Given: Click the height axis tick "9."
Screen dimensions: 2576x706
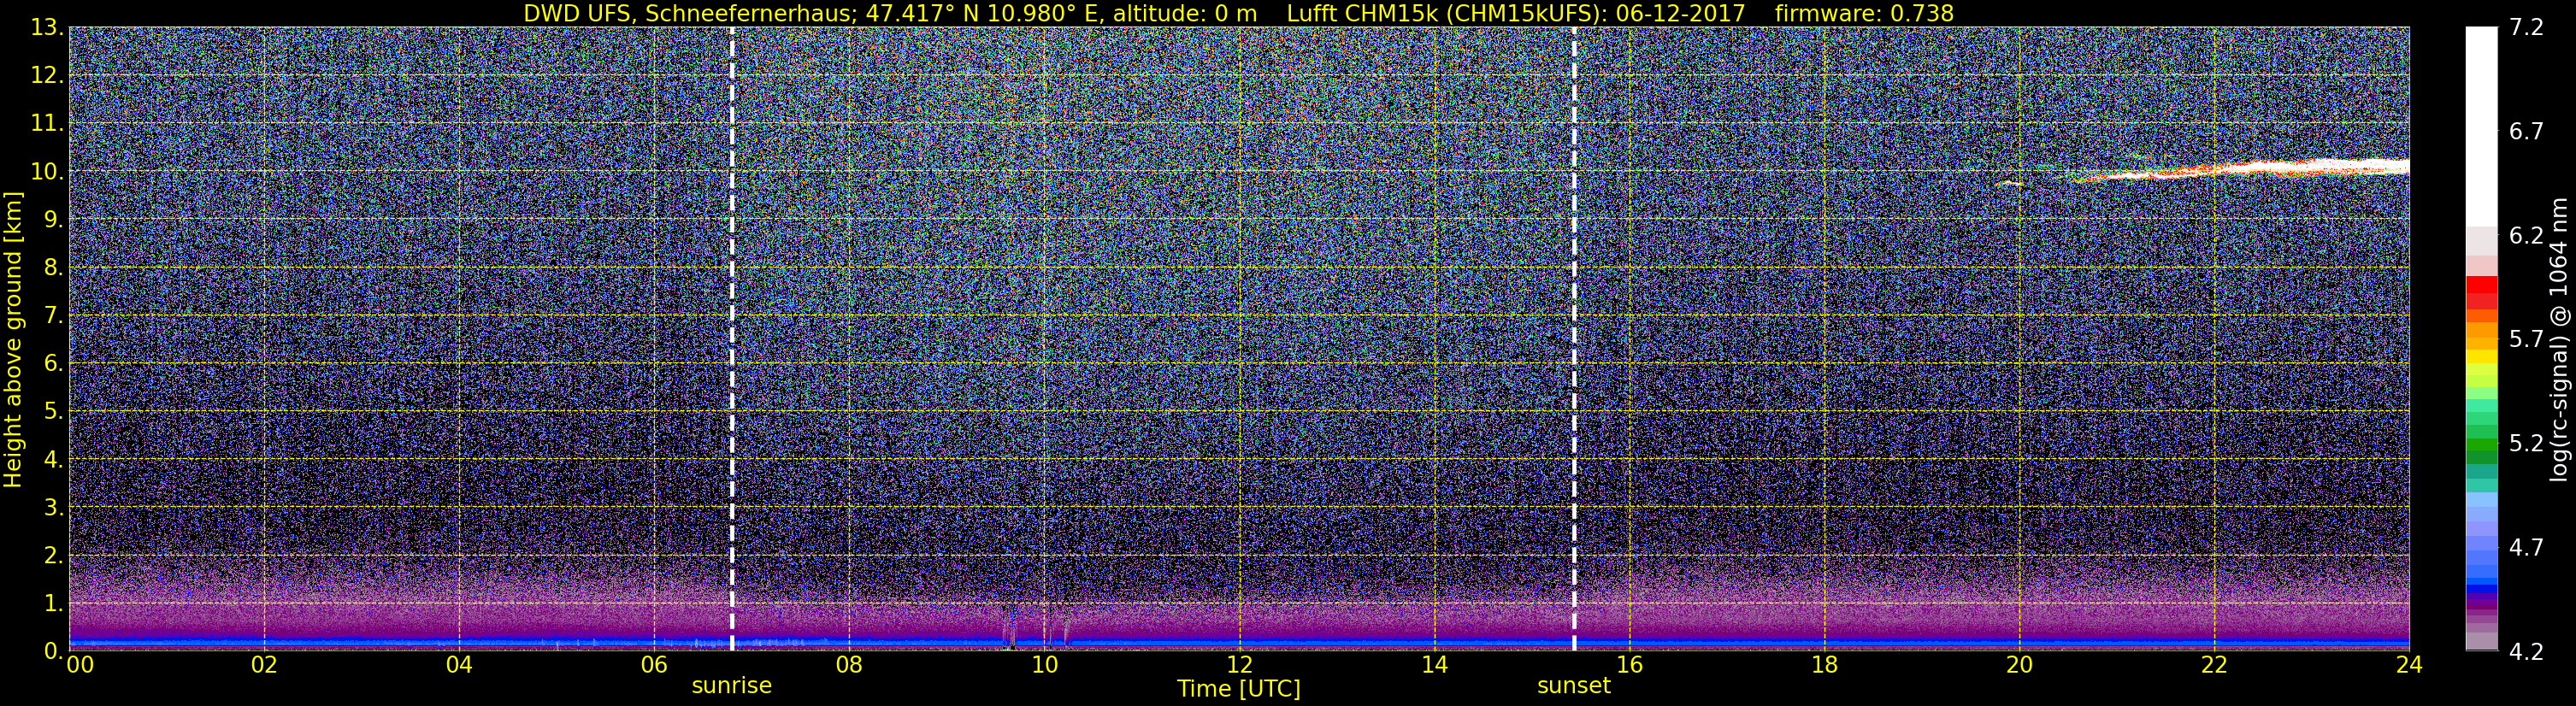Looking at the screenshot, I should coord(53,219).
